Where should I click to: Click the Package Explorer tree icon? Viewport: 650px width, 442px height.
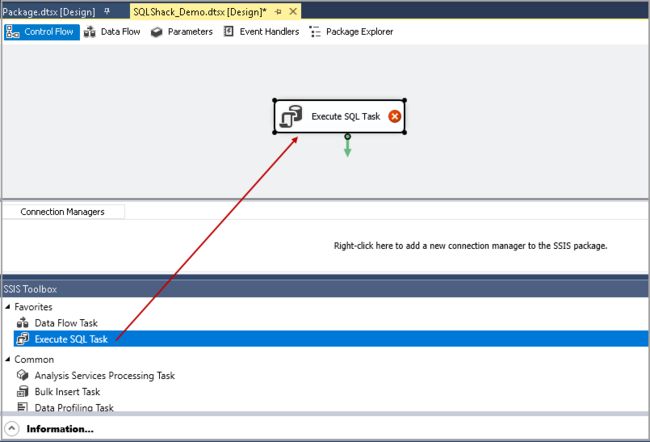315,32
